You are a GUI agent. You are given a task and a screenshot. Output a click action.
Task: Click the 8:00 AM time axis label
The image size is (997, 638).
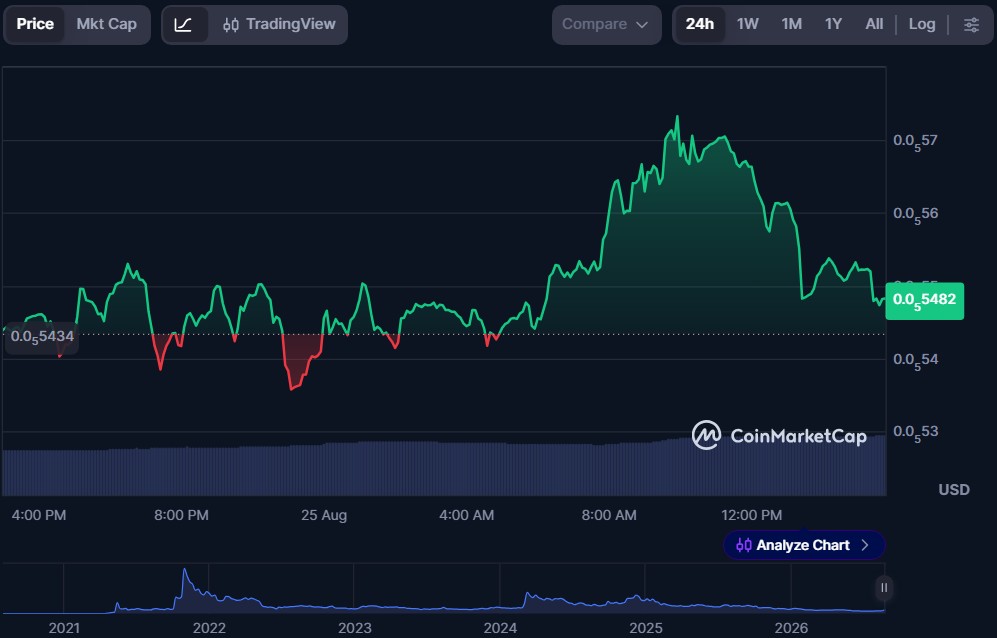(609, 515)
